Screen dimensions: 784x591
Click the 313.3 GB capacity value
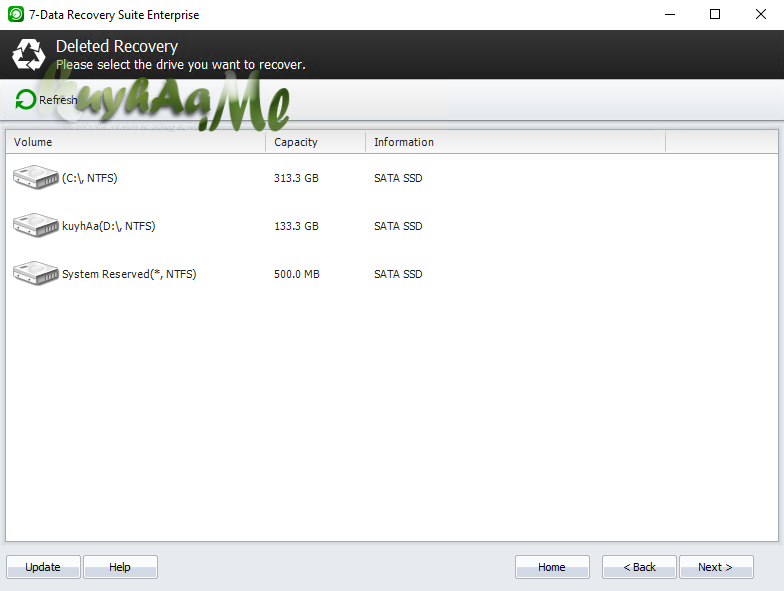point(296,178)
